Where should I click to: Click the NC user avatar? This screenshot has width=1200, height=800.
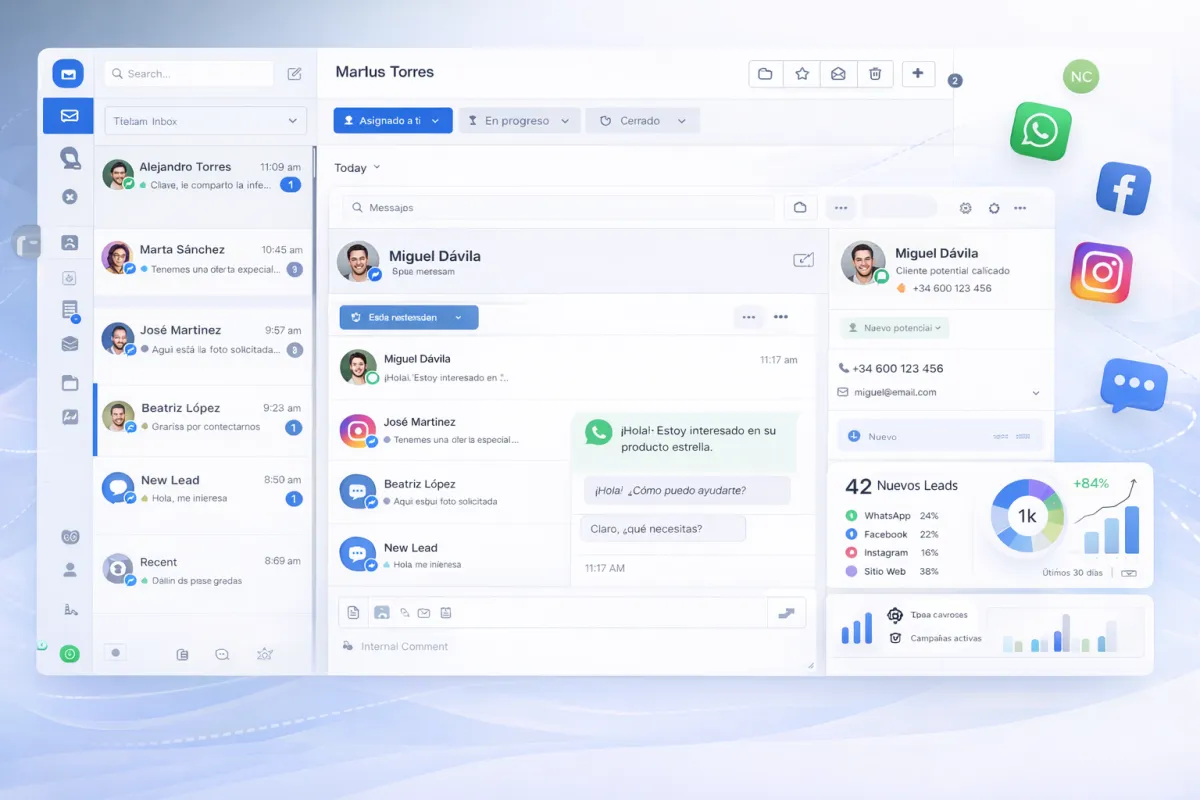pos(1081,76)
